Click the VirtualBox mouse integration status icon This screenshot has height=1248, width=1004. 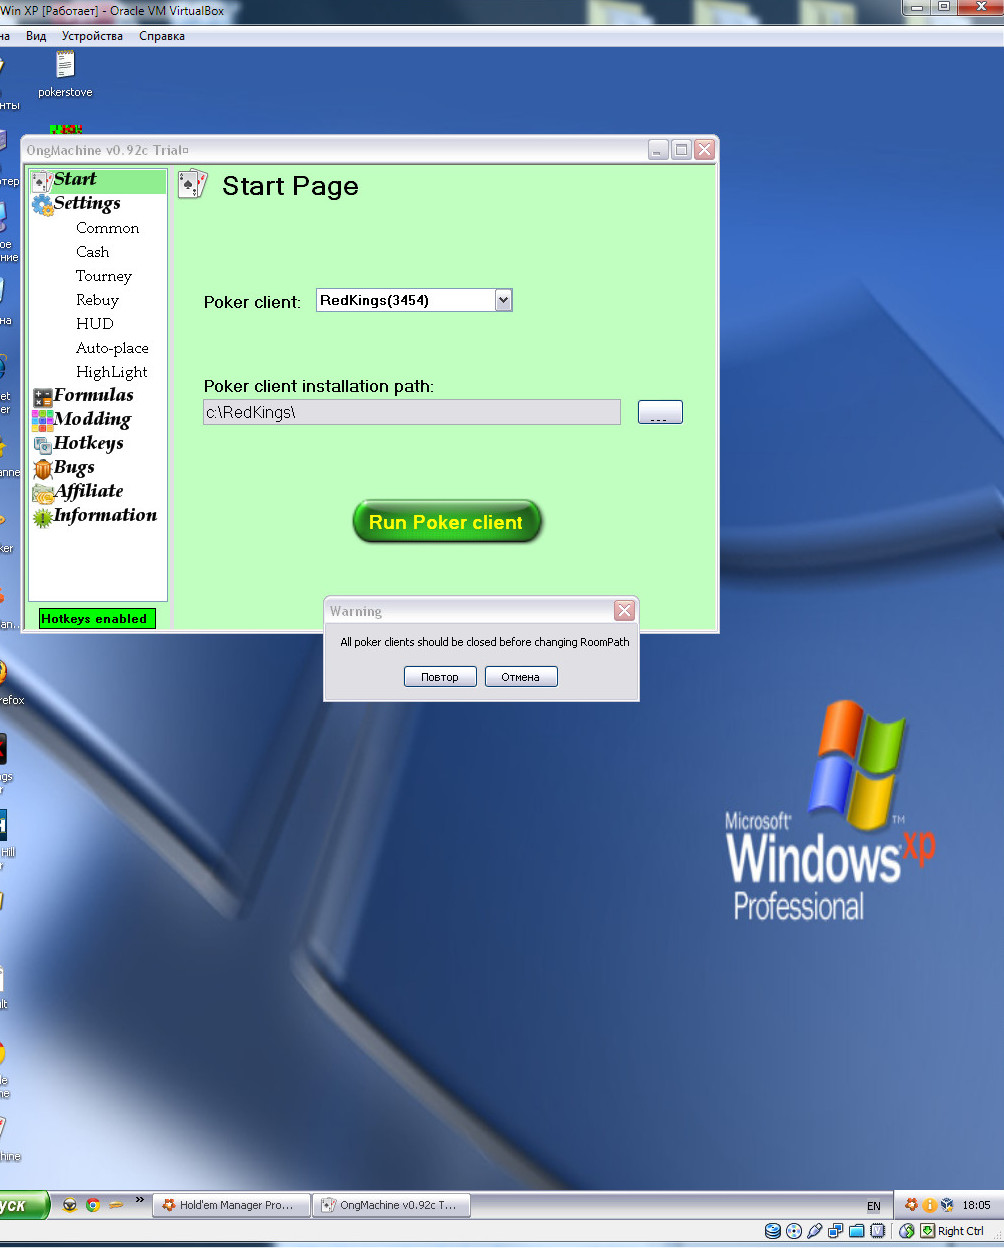[907, 1231]
